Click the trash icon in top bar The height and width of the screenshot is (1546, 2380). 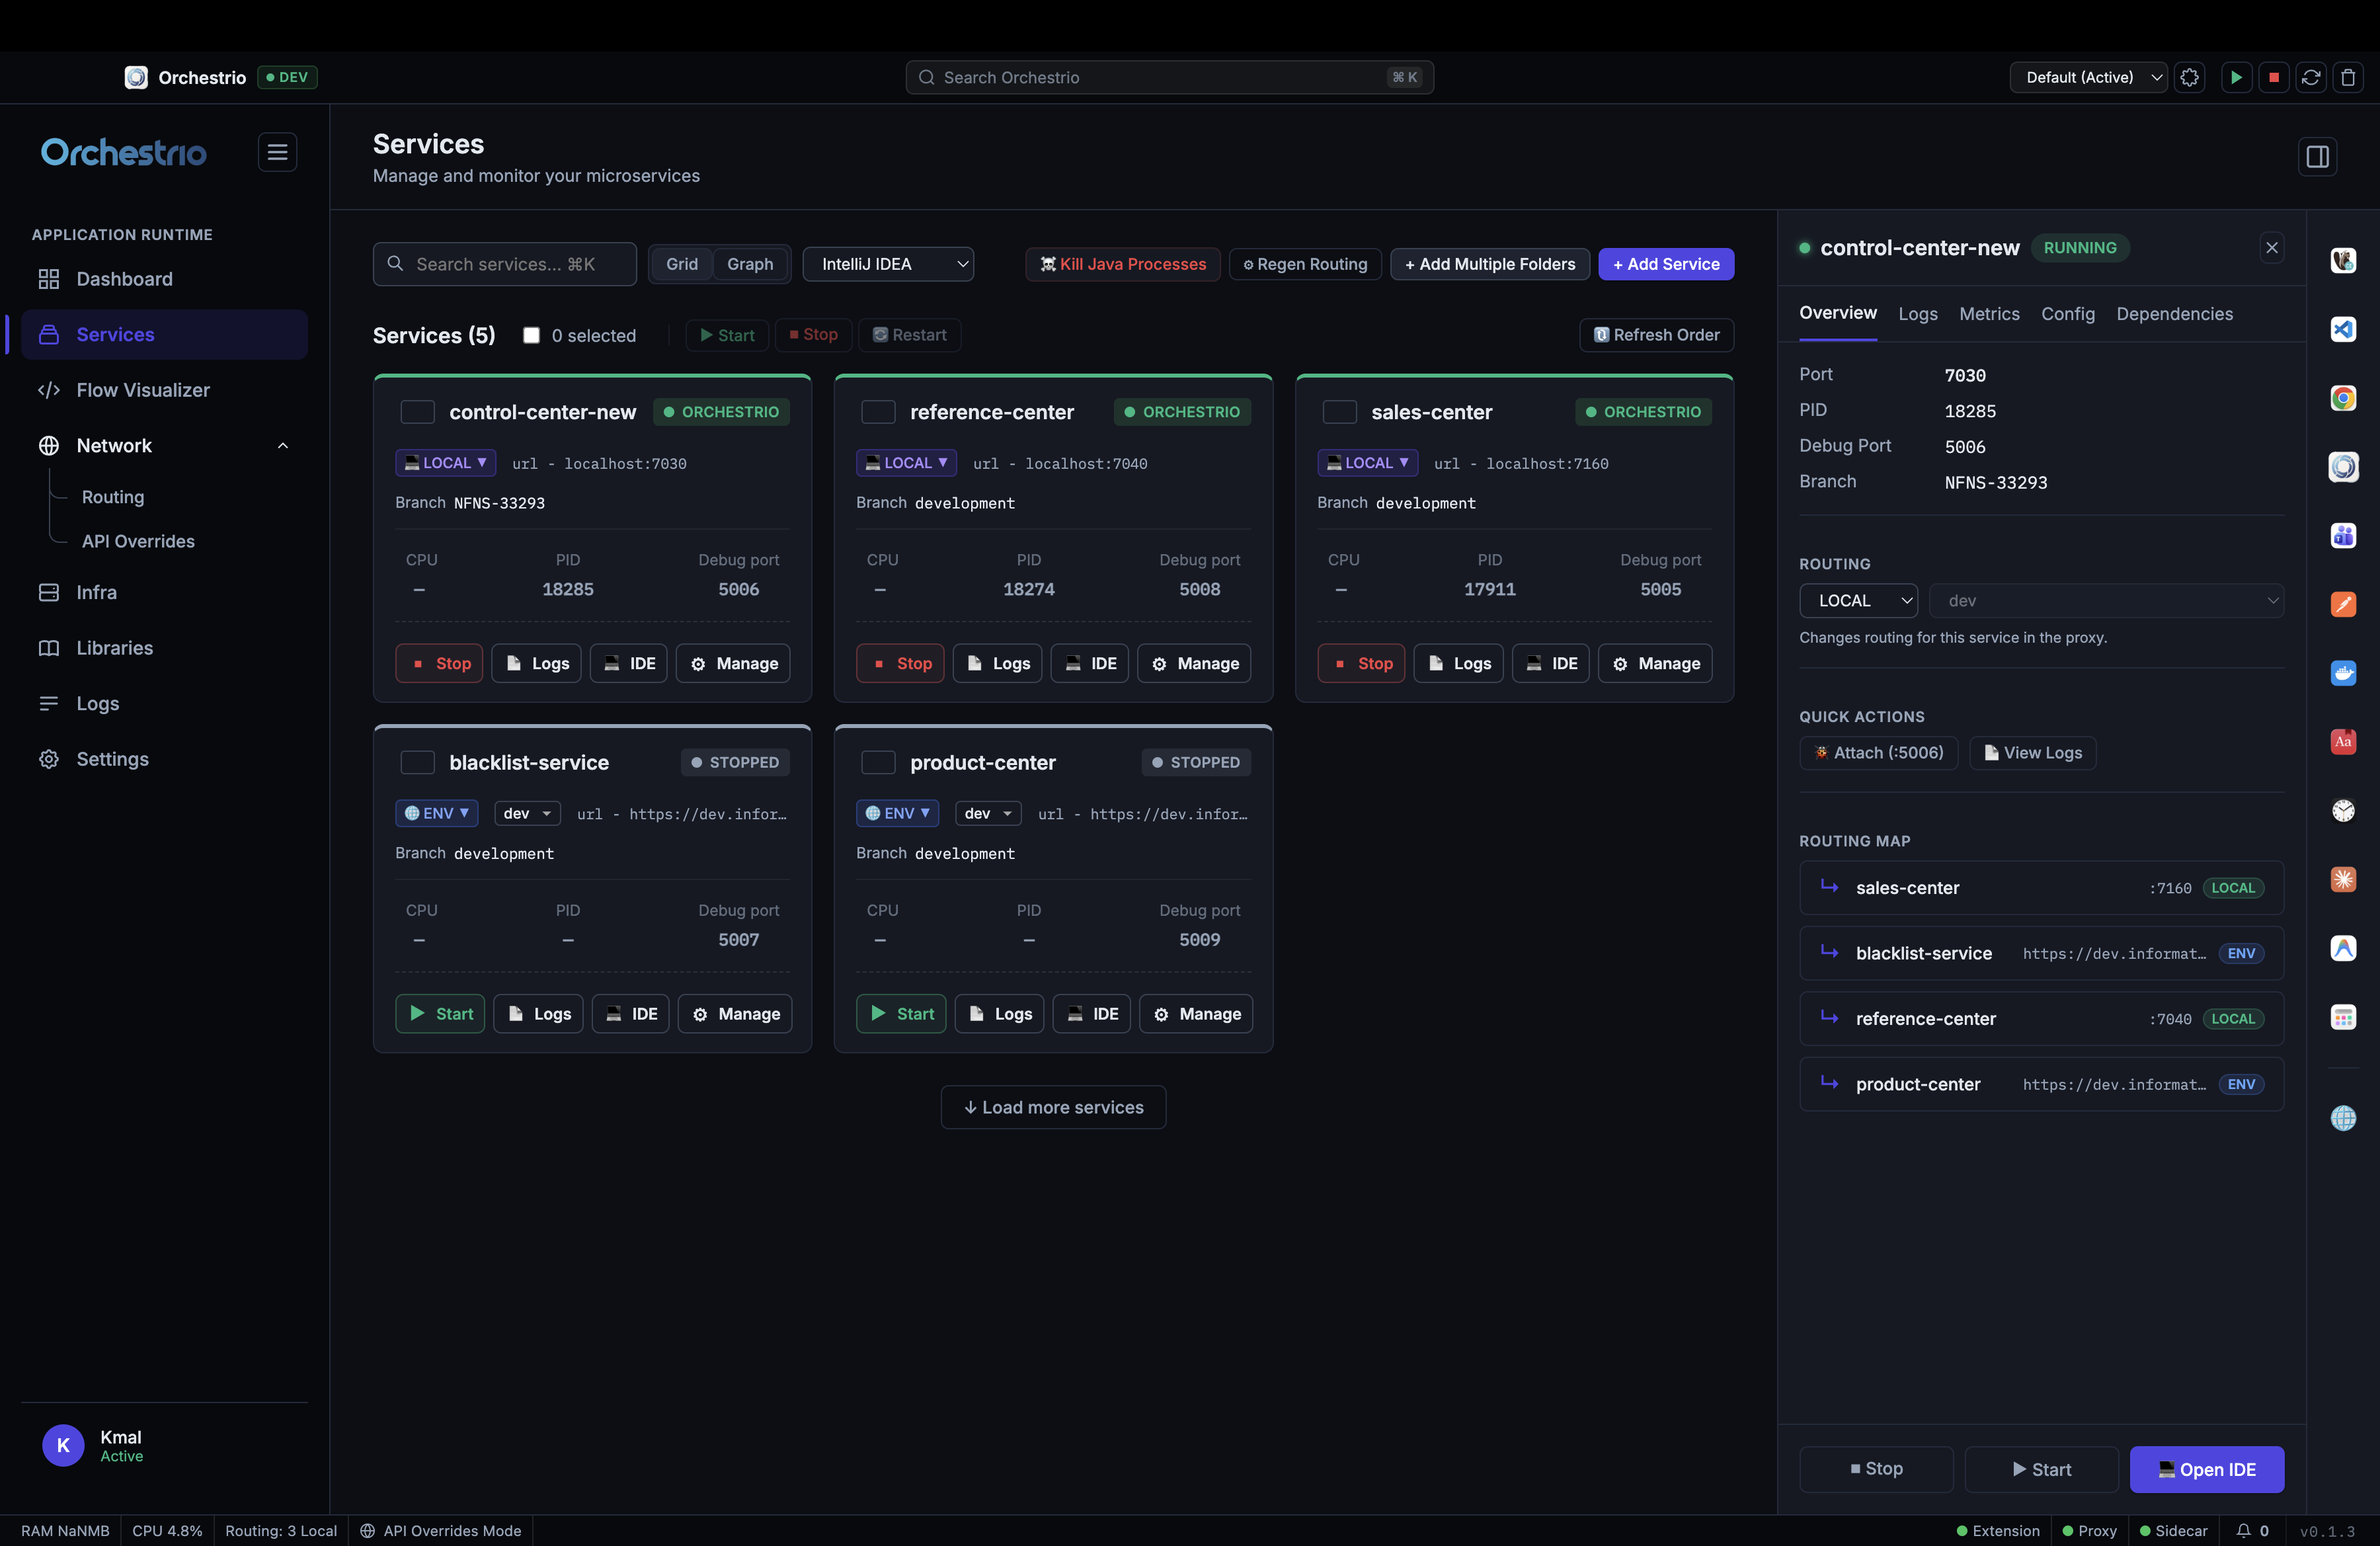coord(2348,77)
